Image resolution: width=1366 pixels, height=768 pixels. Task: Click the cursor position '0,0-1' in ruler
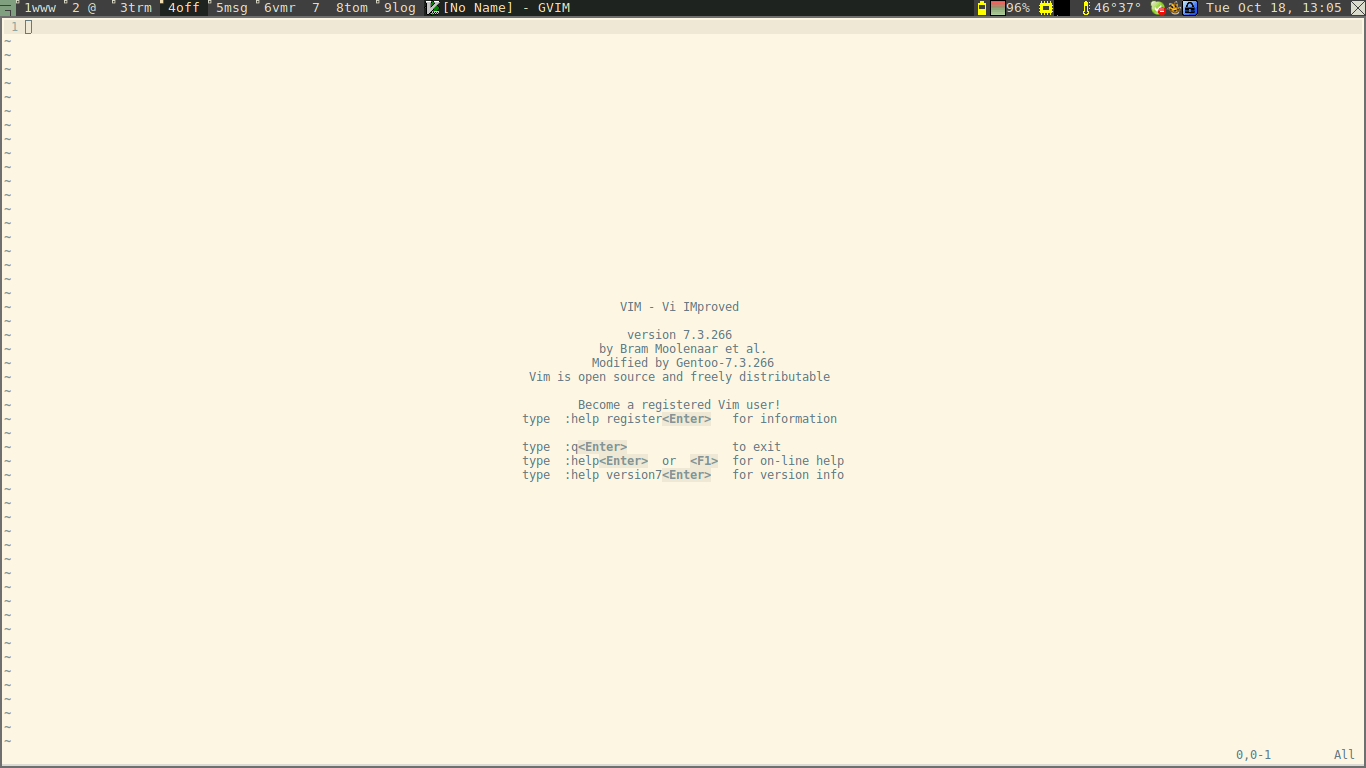coord(1253,755)
